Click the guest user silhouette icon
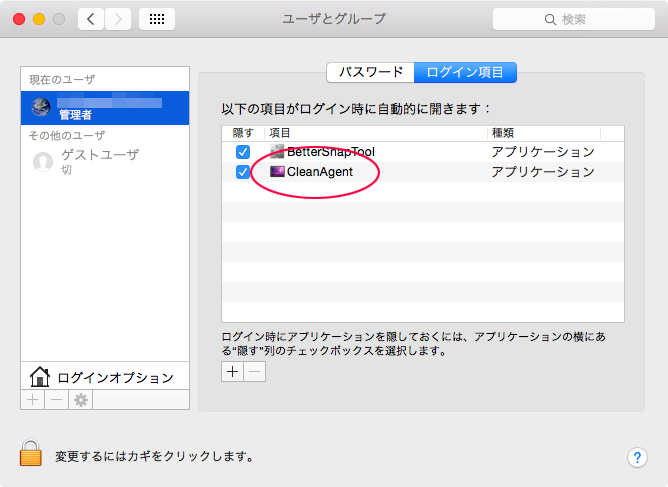The height and width of the screenshot is (487, 668). pos(43,162)
